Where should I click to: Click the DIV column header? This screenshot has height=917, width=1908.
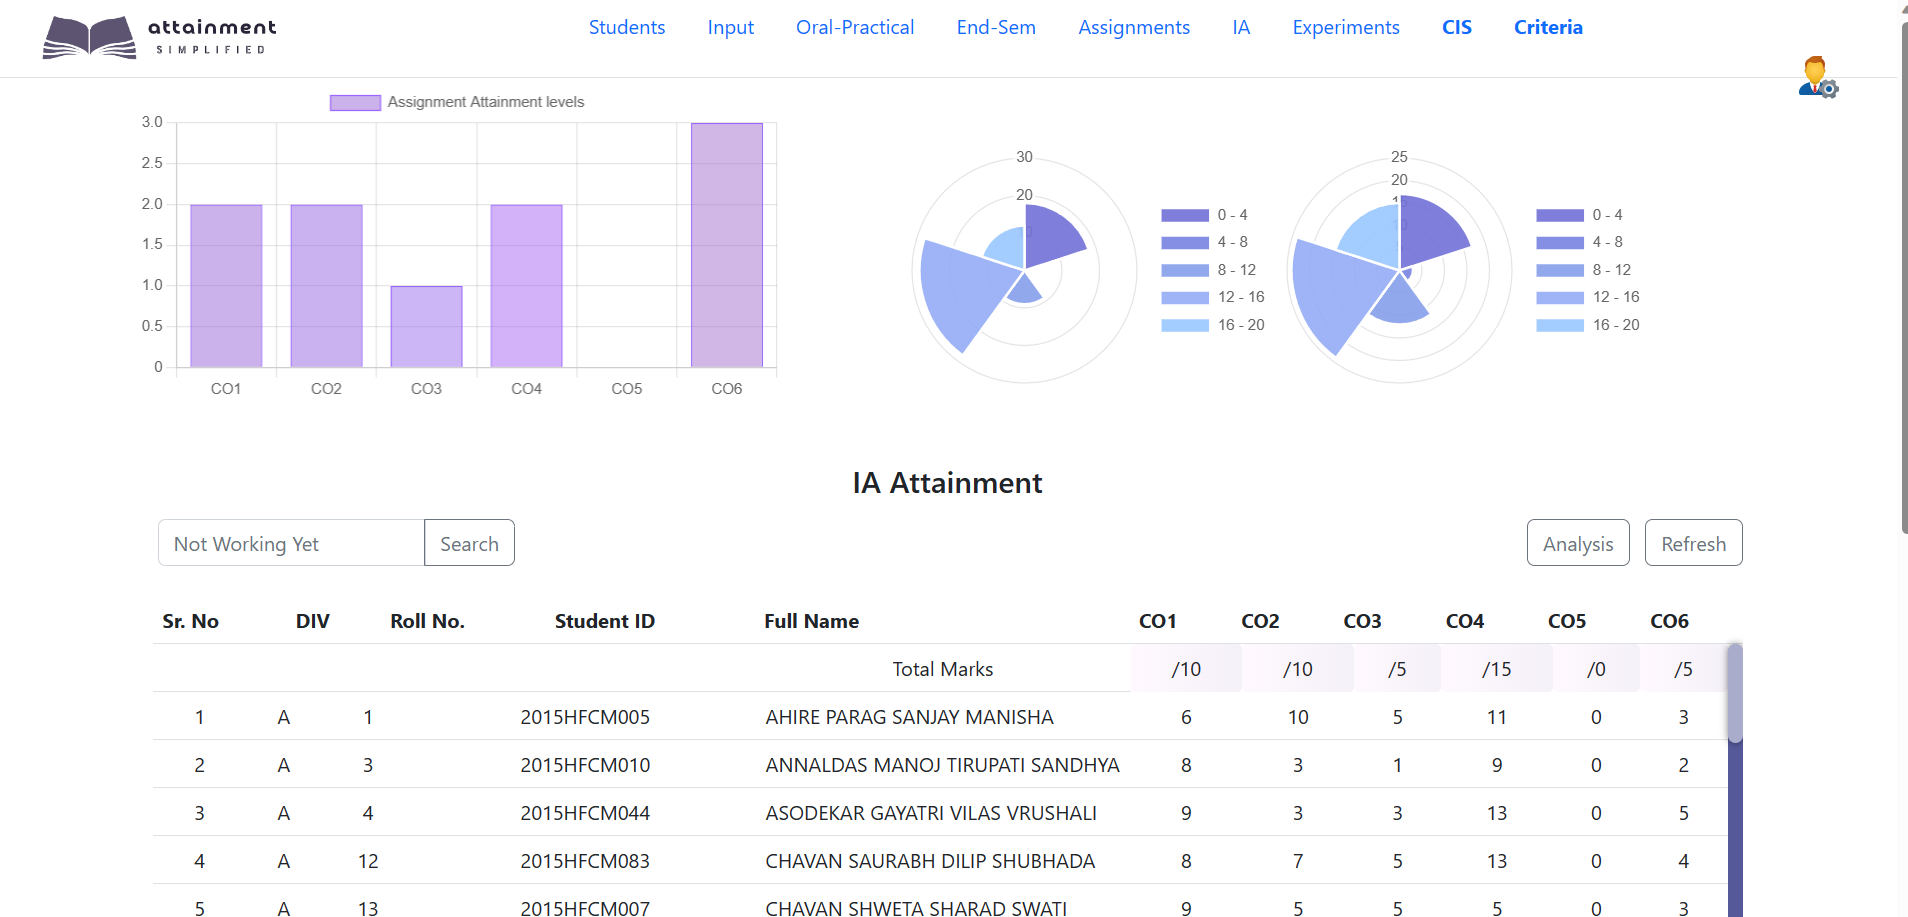(x=312, y=621)
